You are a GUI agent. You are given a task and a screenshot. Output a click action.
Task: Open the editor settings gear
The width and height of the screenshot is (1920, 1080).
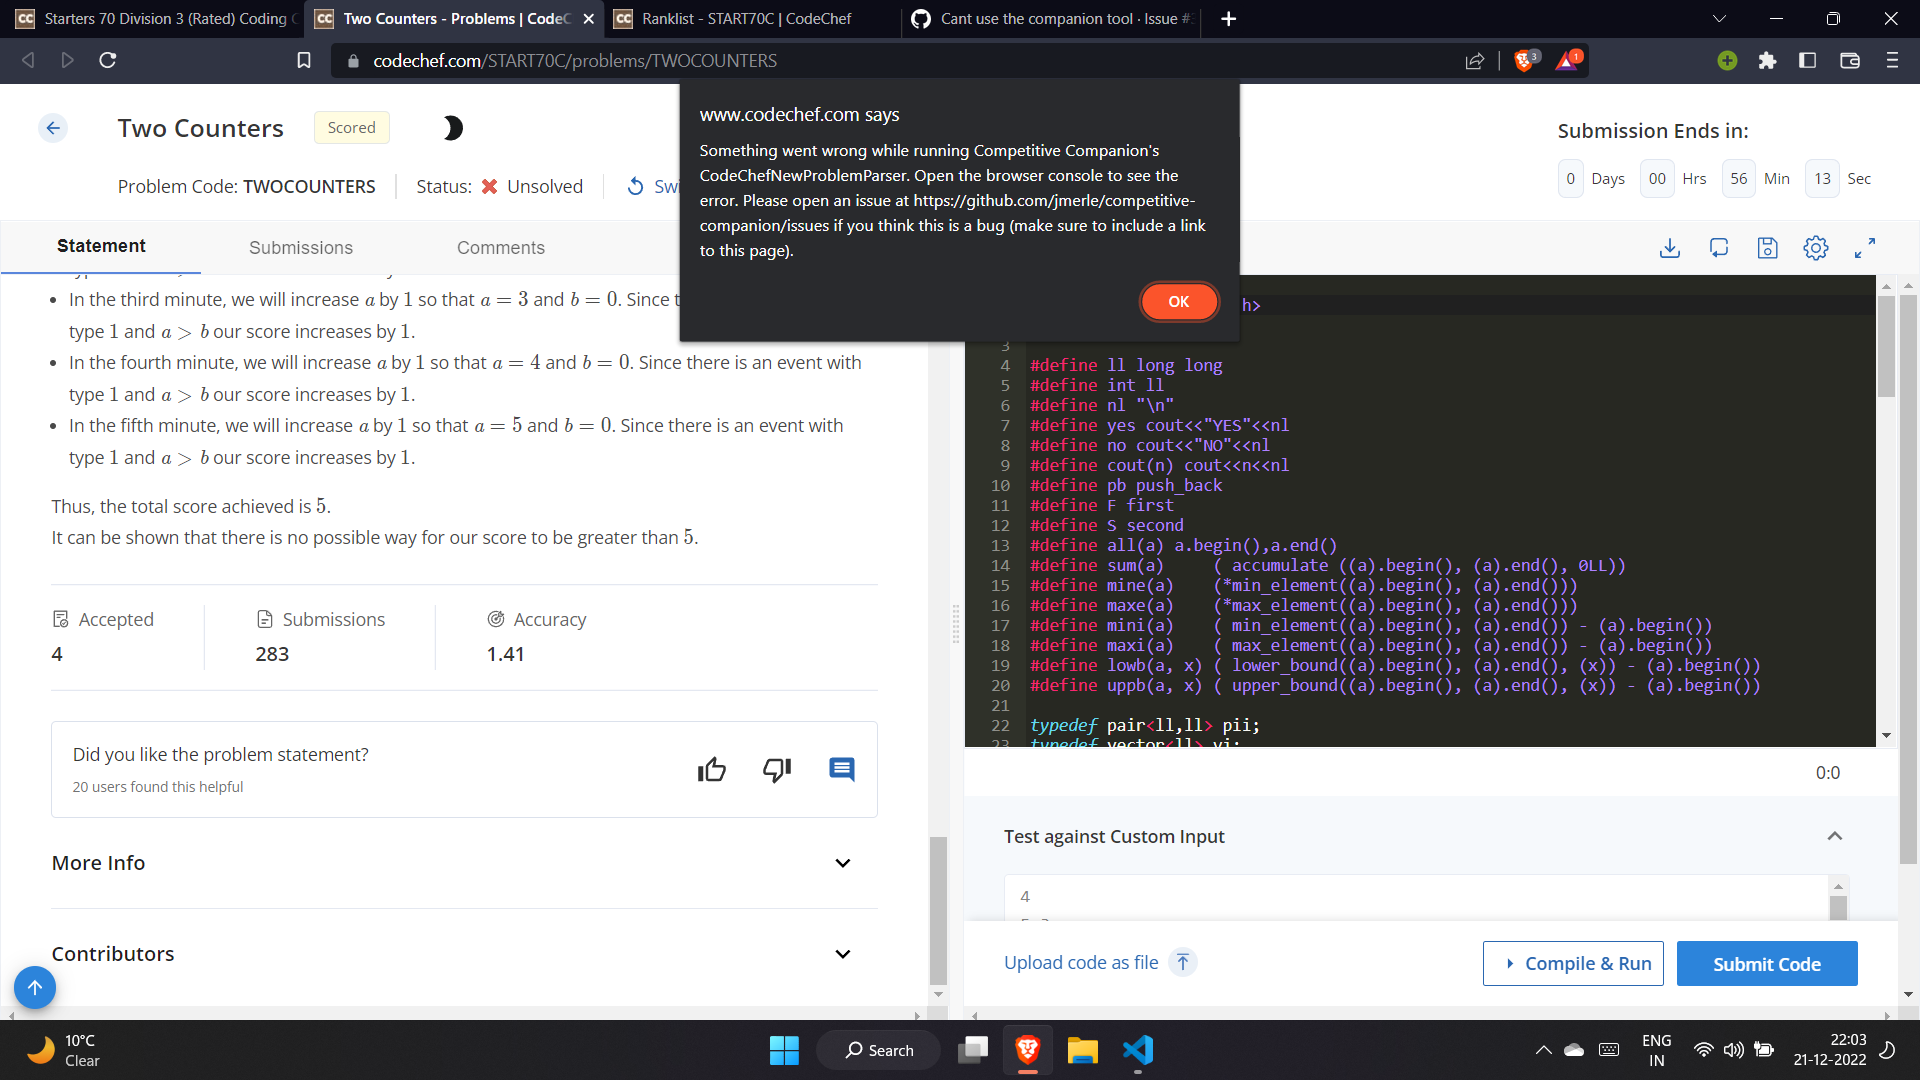click(1817, 248)
